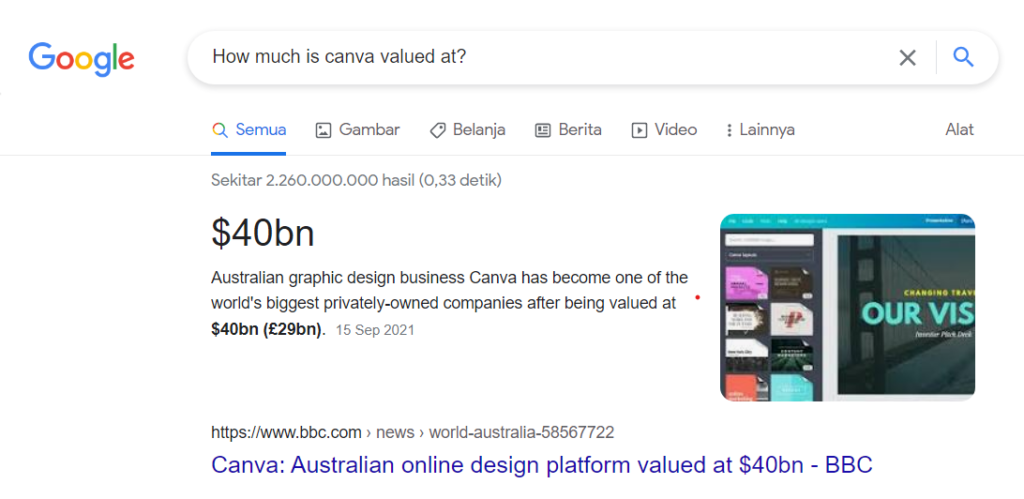The image size is (1024, 499).
Task: Click the blue magnifier search button
Action: (x=963, y=57)
